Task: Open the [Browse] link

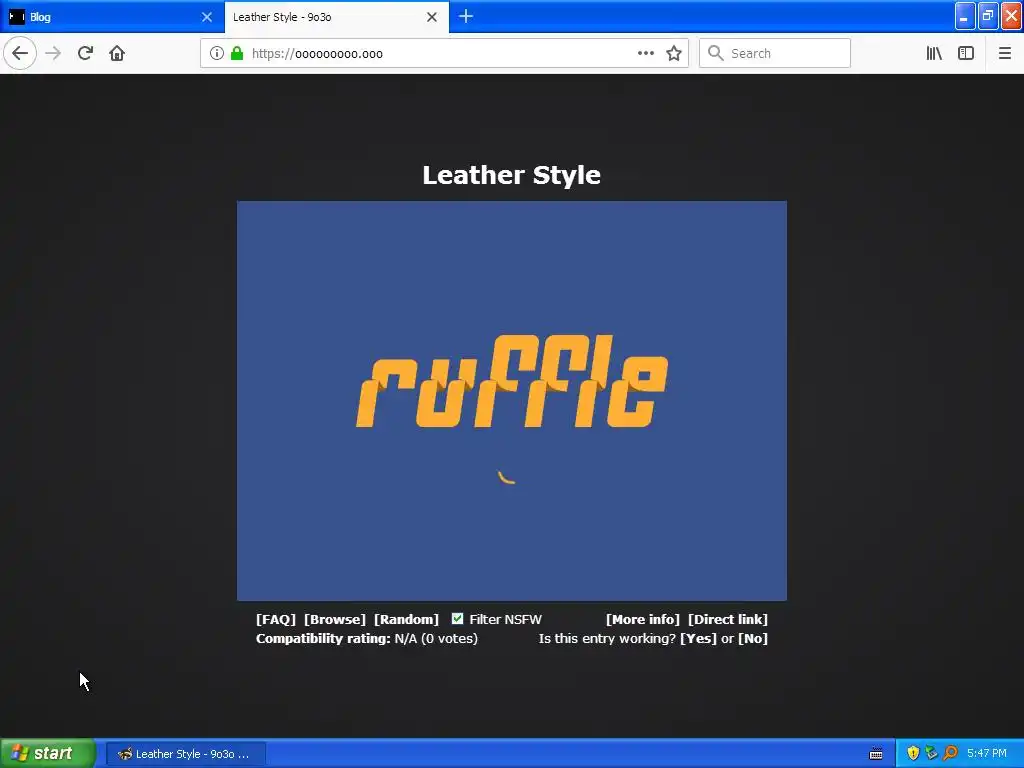Action: pyautogui.click(x=334, y=619)
